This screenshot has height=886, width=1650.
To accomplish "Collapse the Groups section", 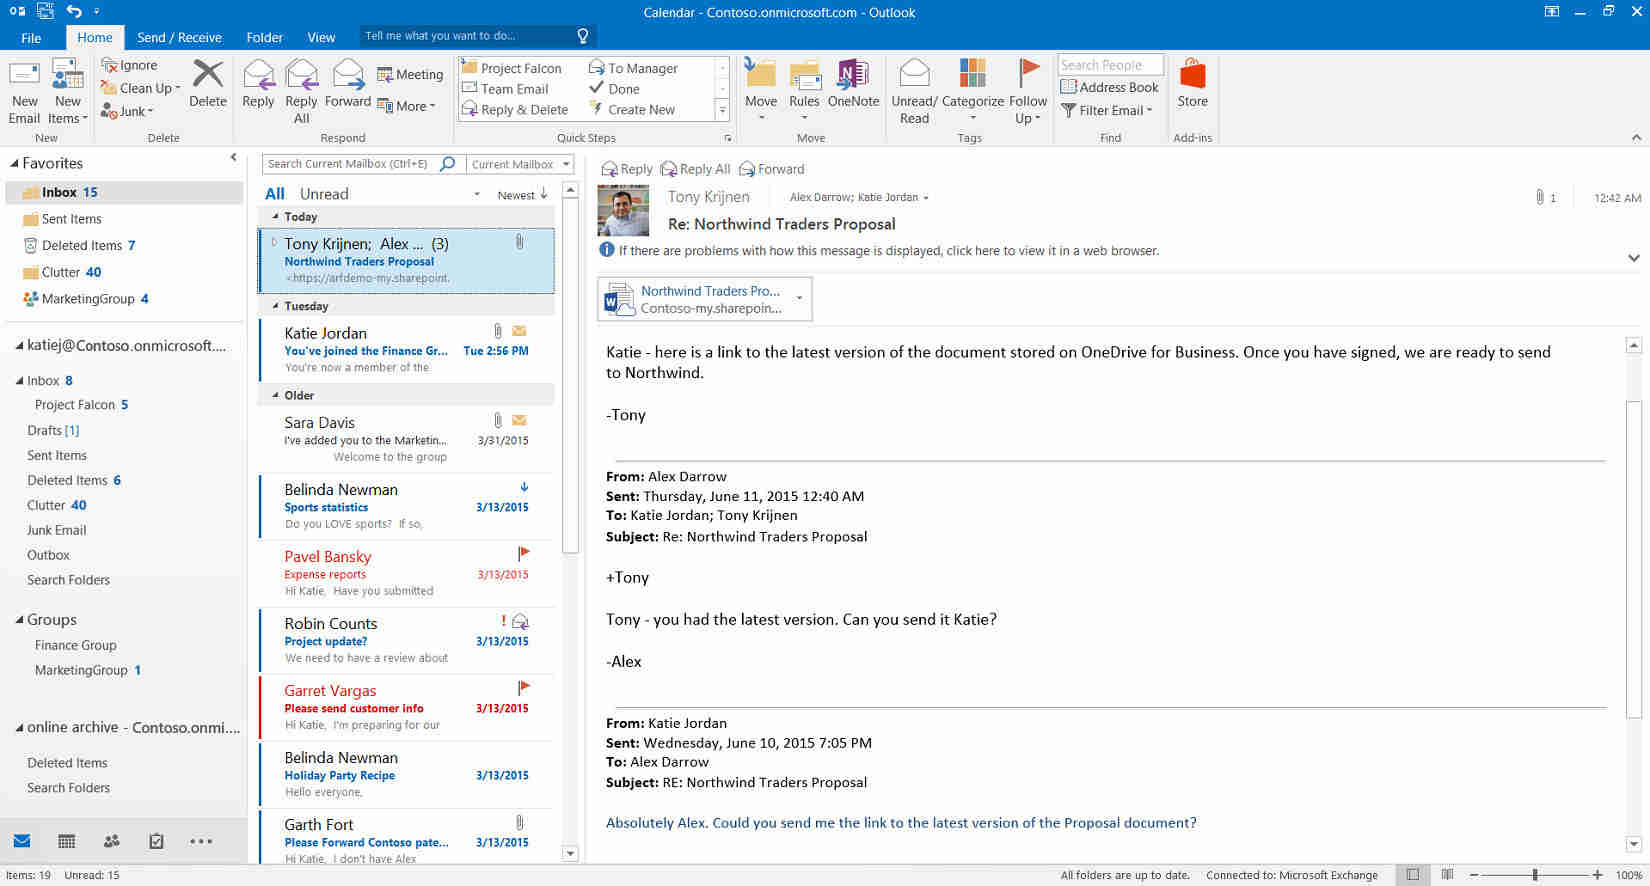I will (19, 620).
